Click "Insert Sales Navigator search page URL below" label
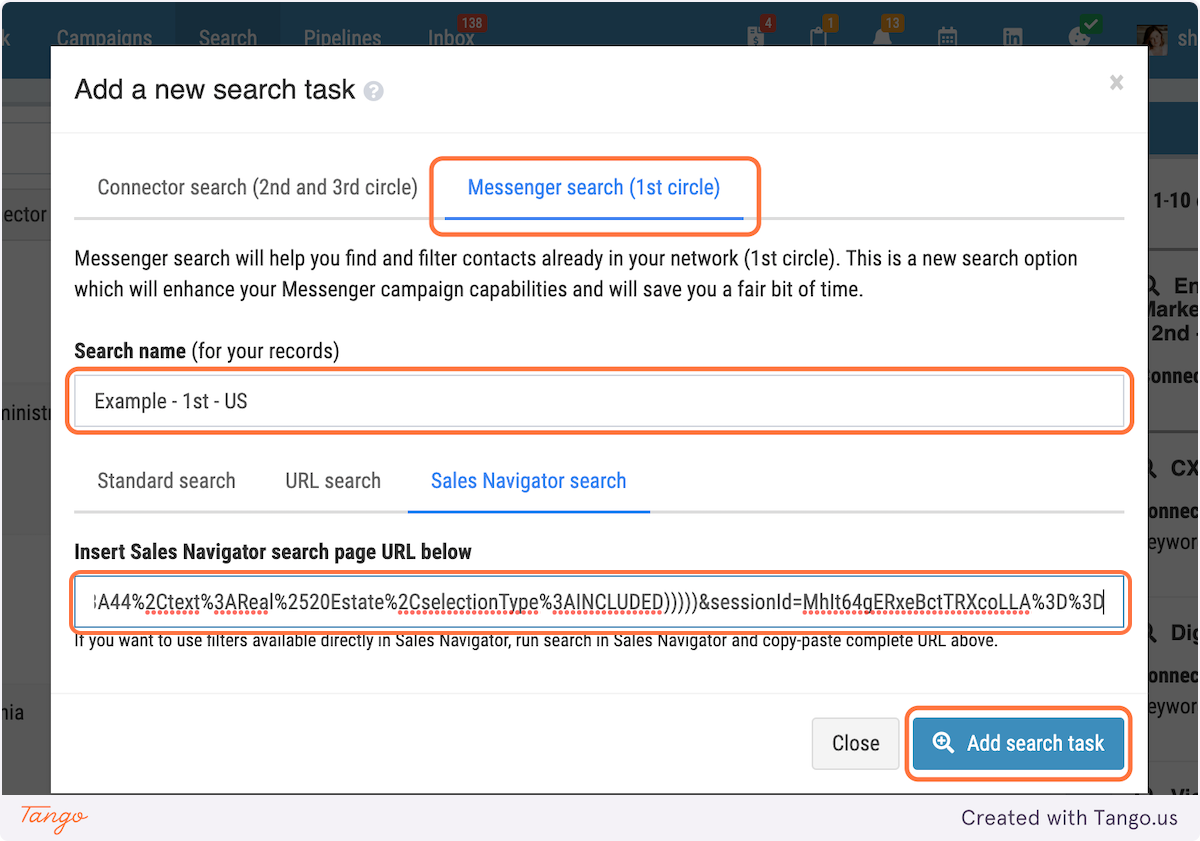The height and width of the screenshot is (841, 1200). pyautogui.click(x=273, y=552)
